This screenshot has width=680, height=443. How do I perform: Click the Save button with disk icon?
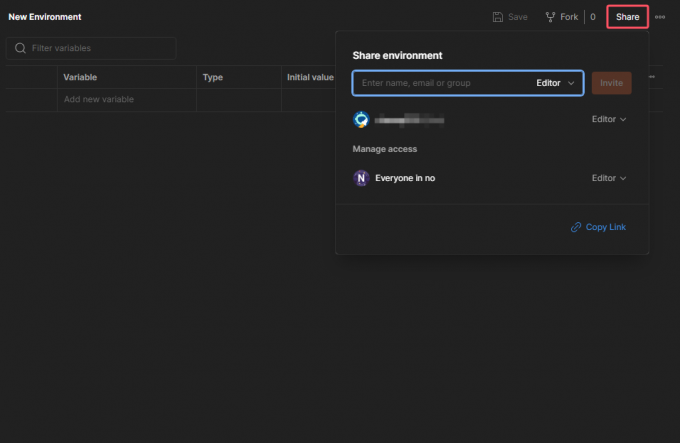pos(510,17)
